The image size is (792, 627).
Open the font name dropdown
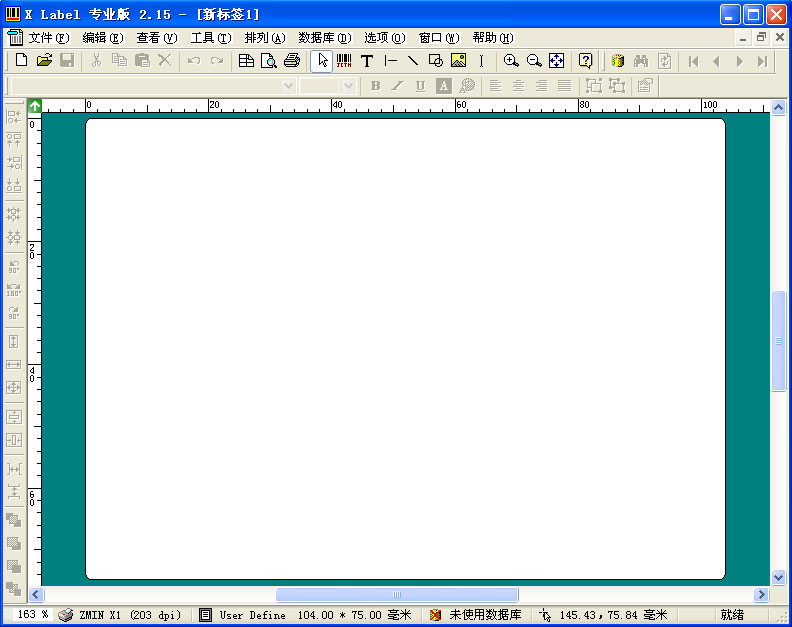click(288, 86)
